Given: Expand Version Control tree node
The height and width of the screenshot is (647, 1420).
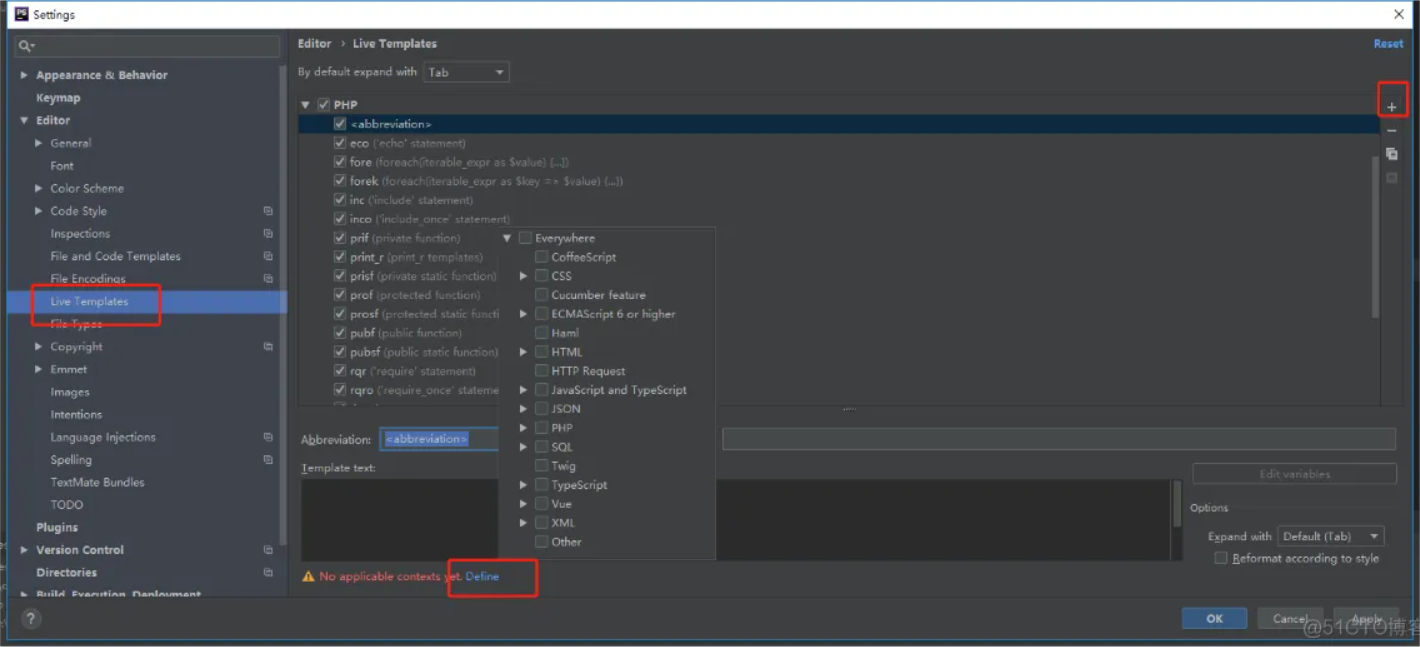Looking at the screenshot, I should (x=24, y=550).
